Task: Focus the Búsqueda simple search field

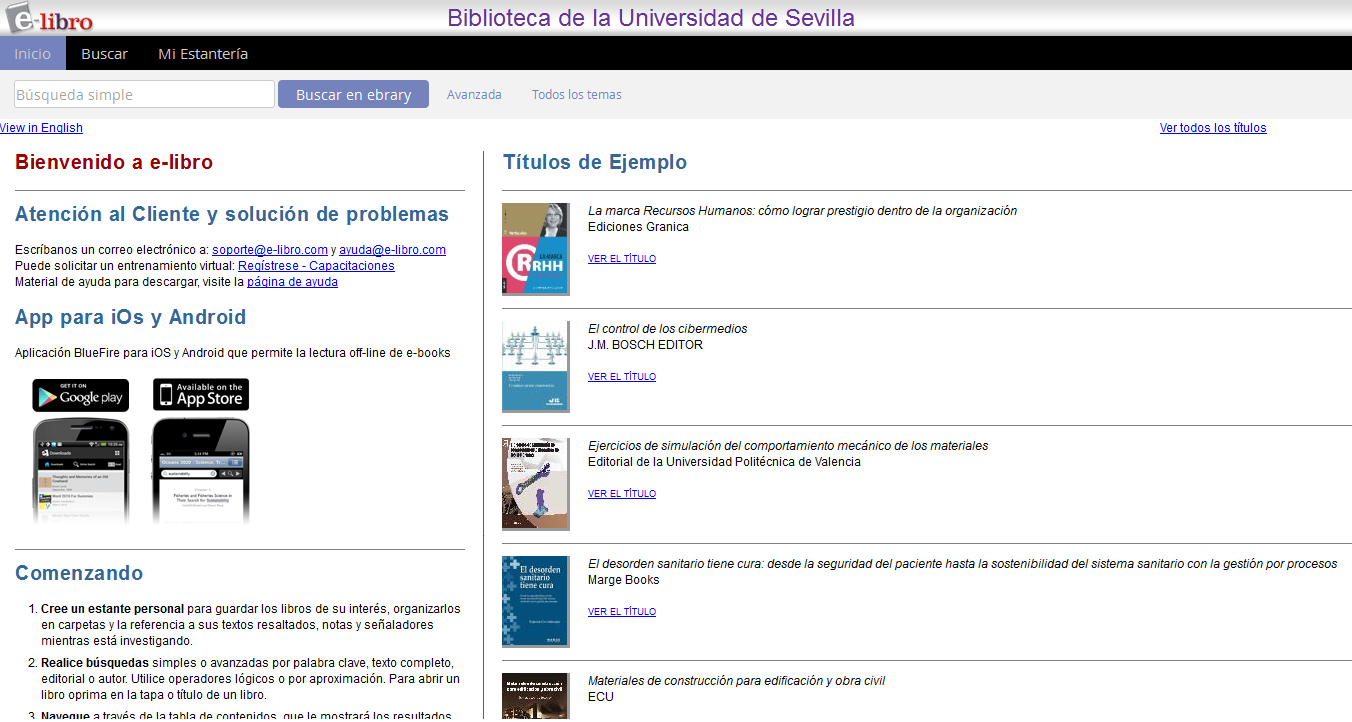Action: 144,94
